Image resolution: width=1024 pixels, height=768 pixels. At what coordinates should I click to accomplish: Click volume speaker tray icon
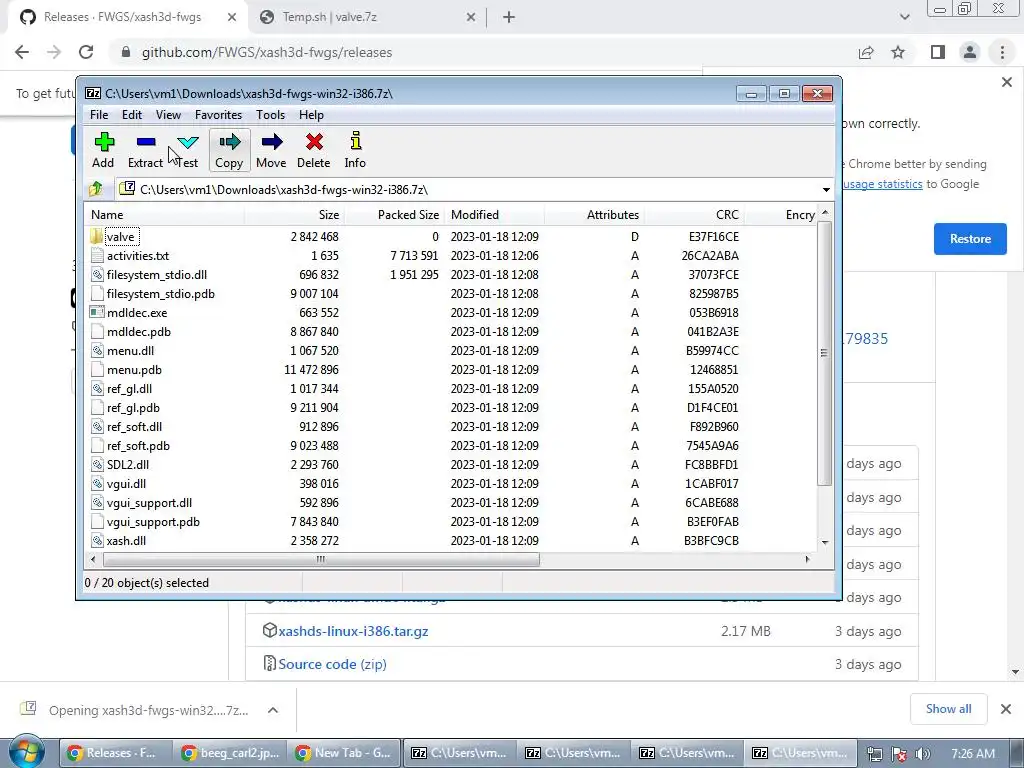coord(923,754)
